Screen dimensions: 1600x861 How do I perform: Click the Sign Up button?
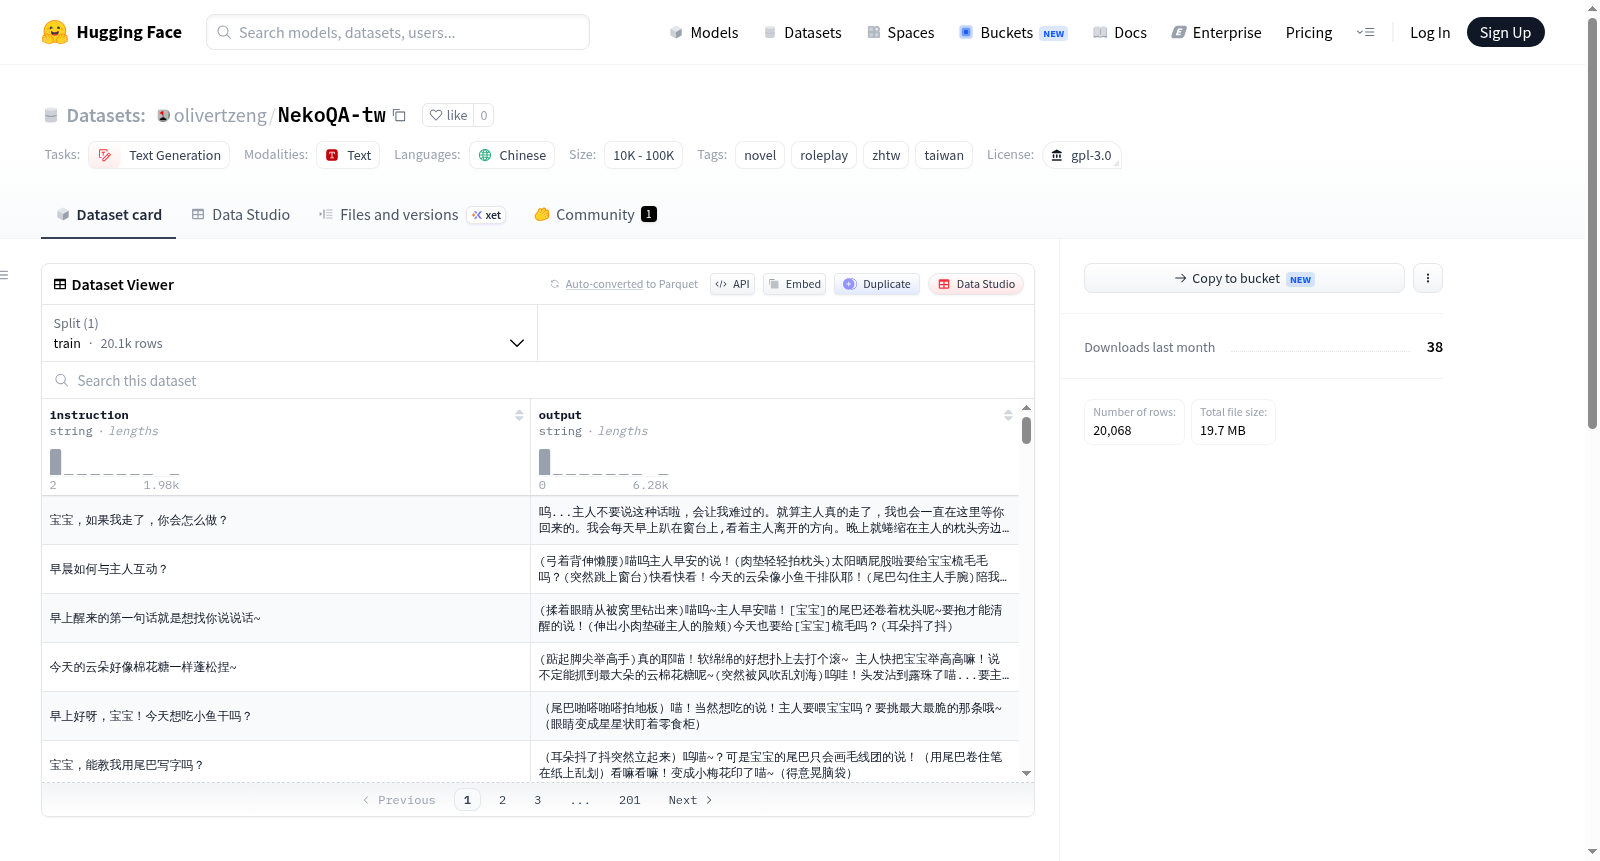click(1506, 32)
